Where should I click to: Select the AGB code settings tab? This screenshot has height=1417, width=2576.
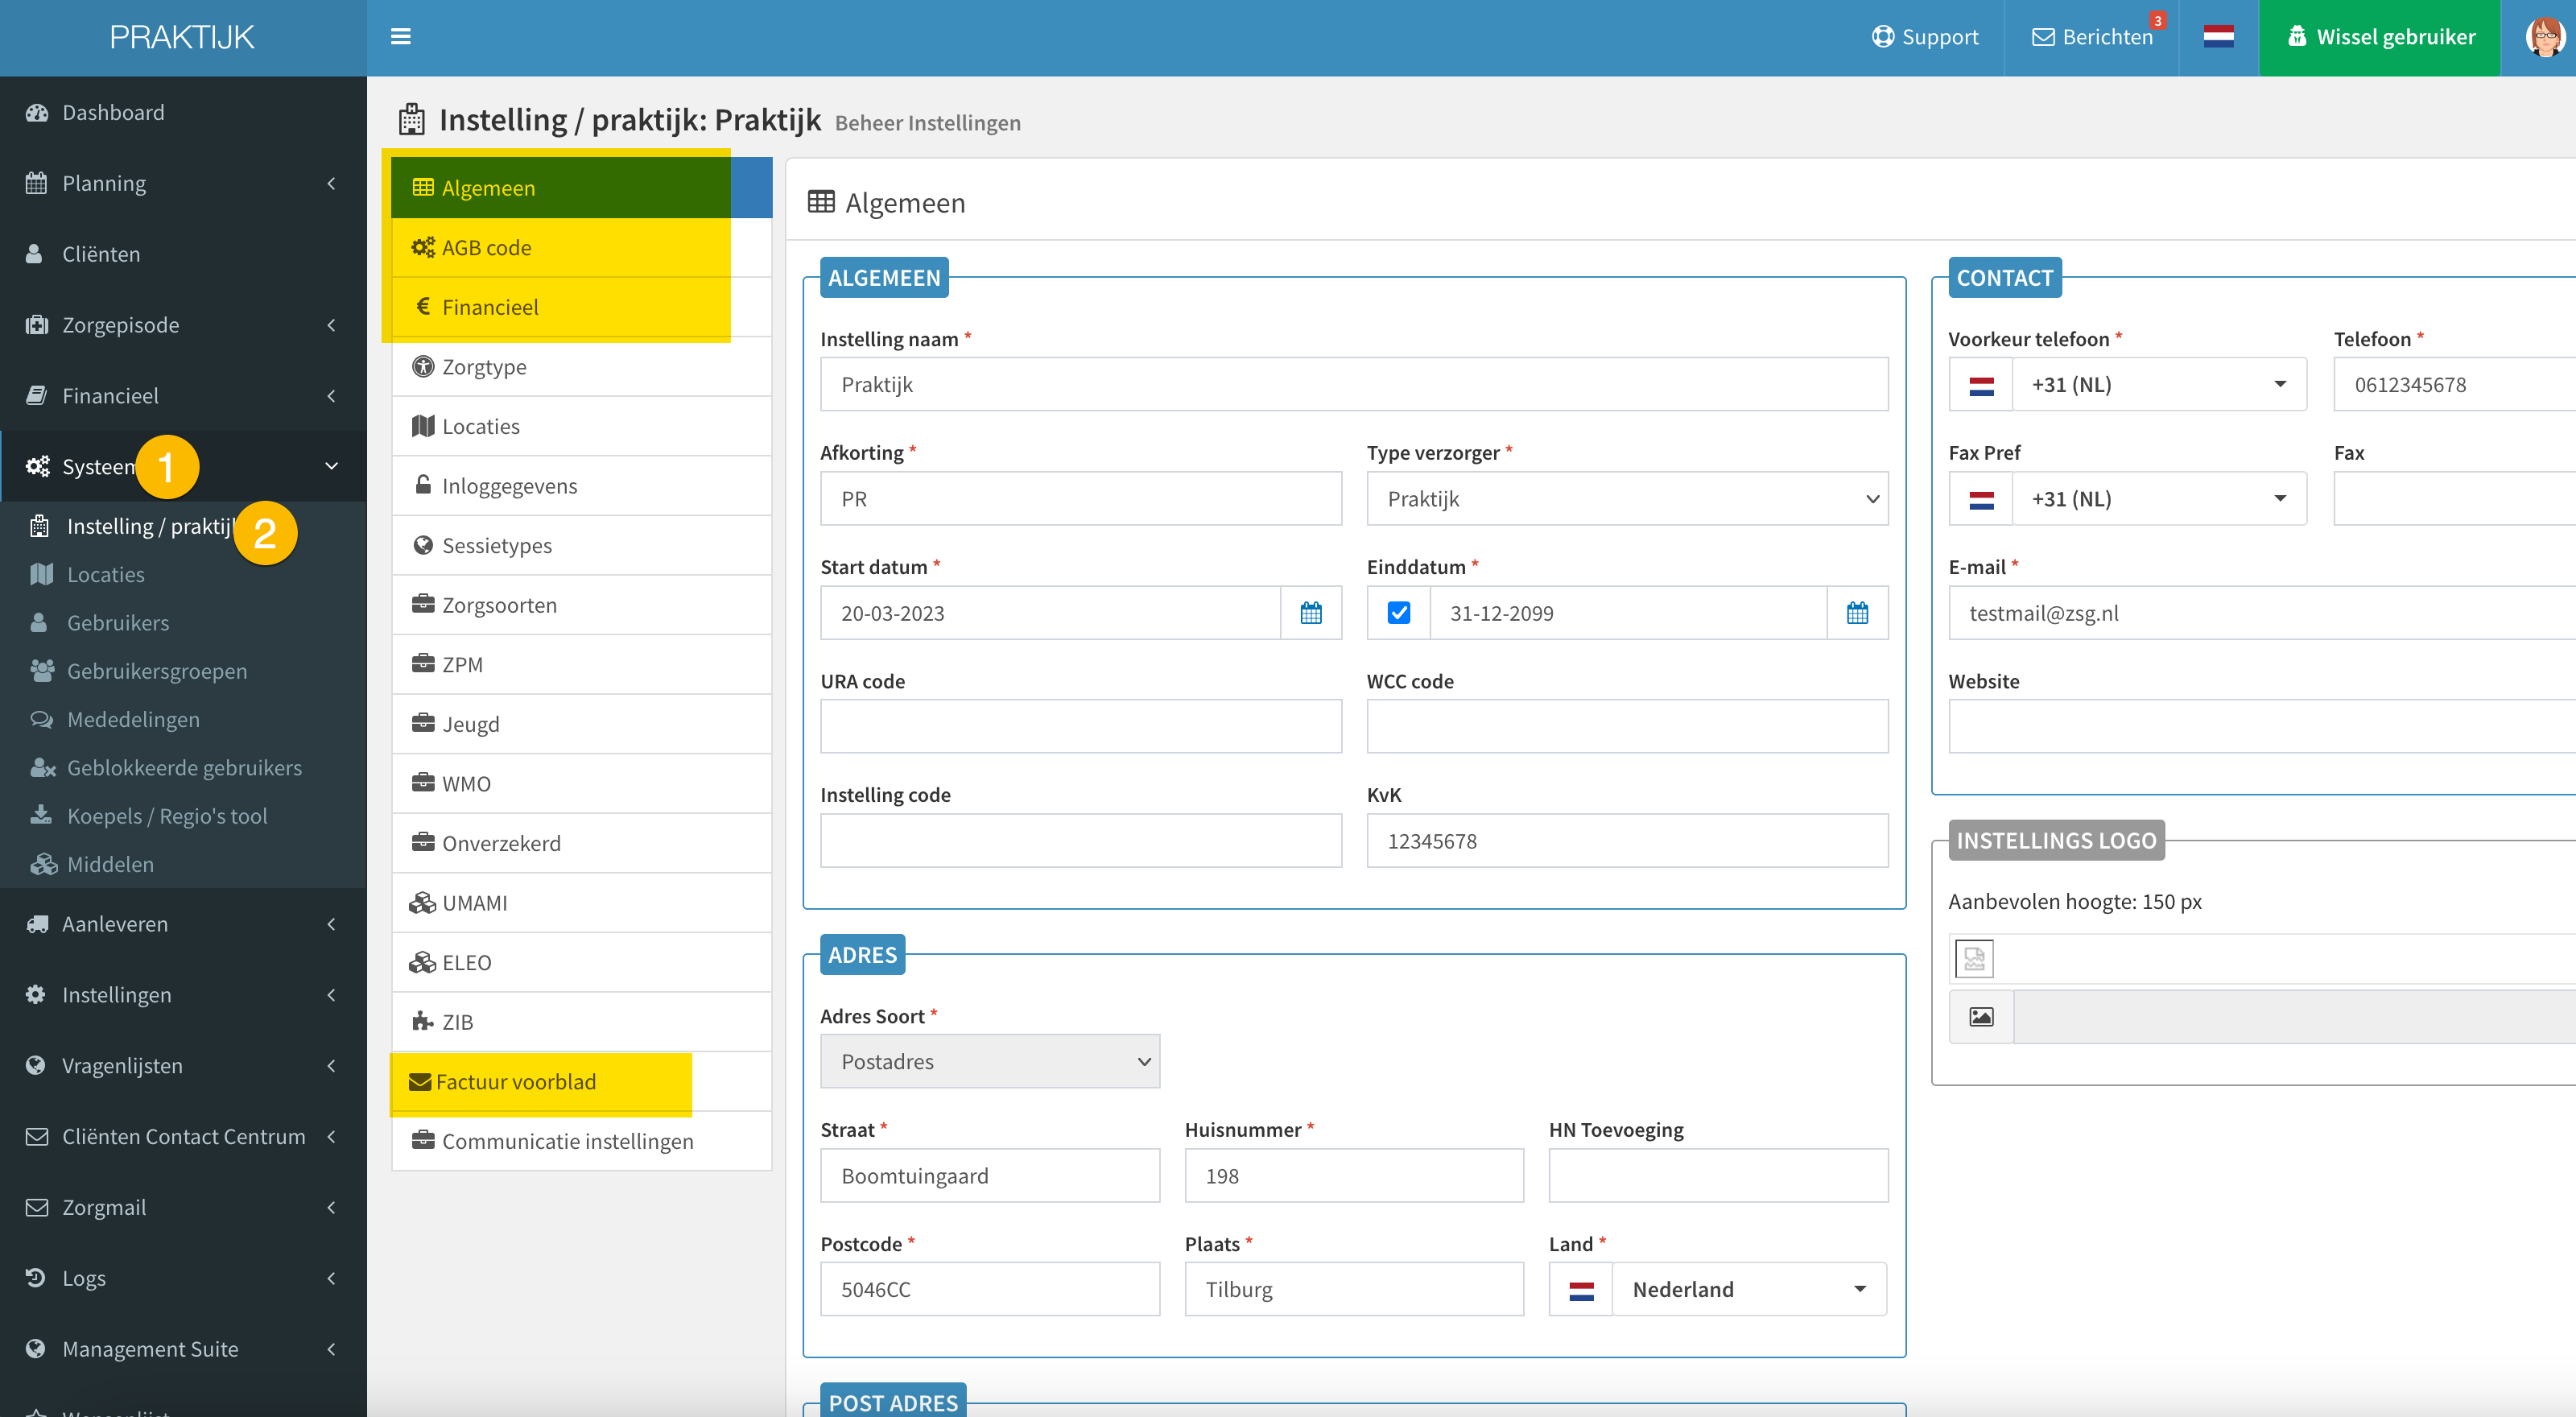[x=581, y=247]
